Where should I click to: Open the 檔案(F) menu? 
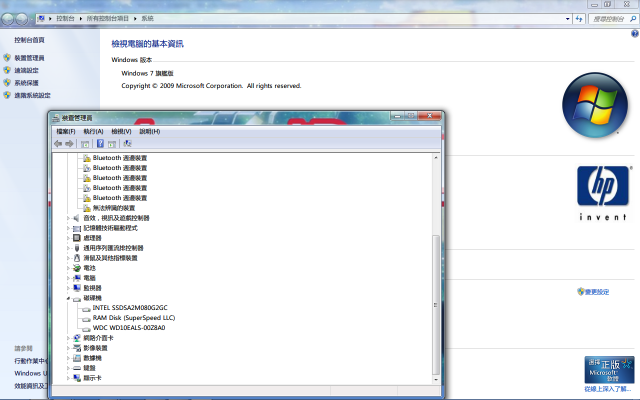click(x=66, y=131)
